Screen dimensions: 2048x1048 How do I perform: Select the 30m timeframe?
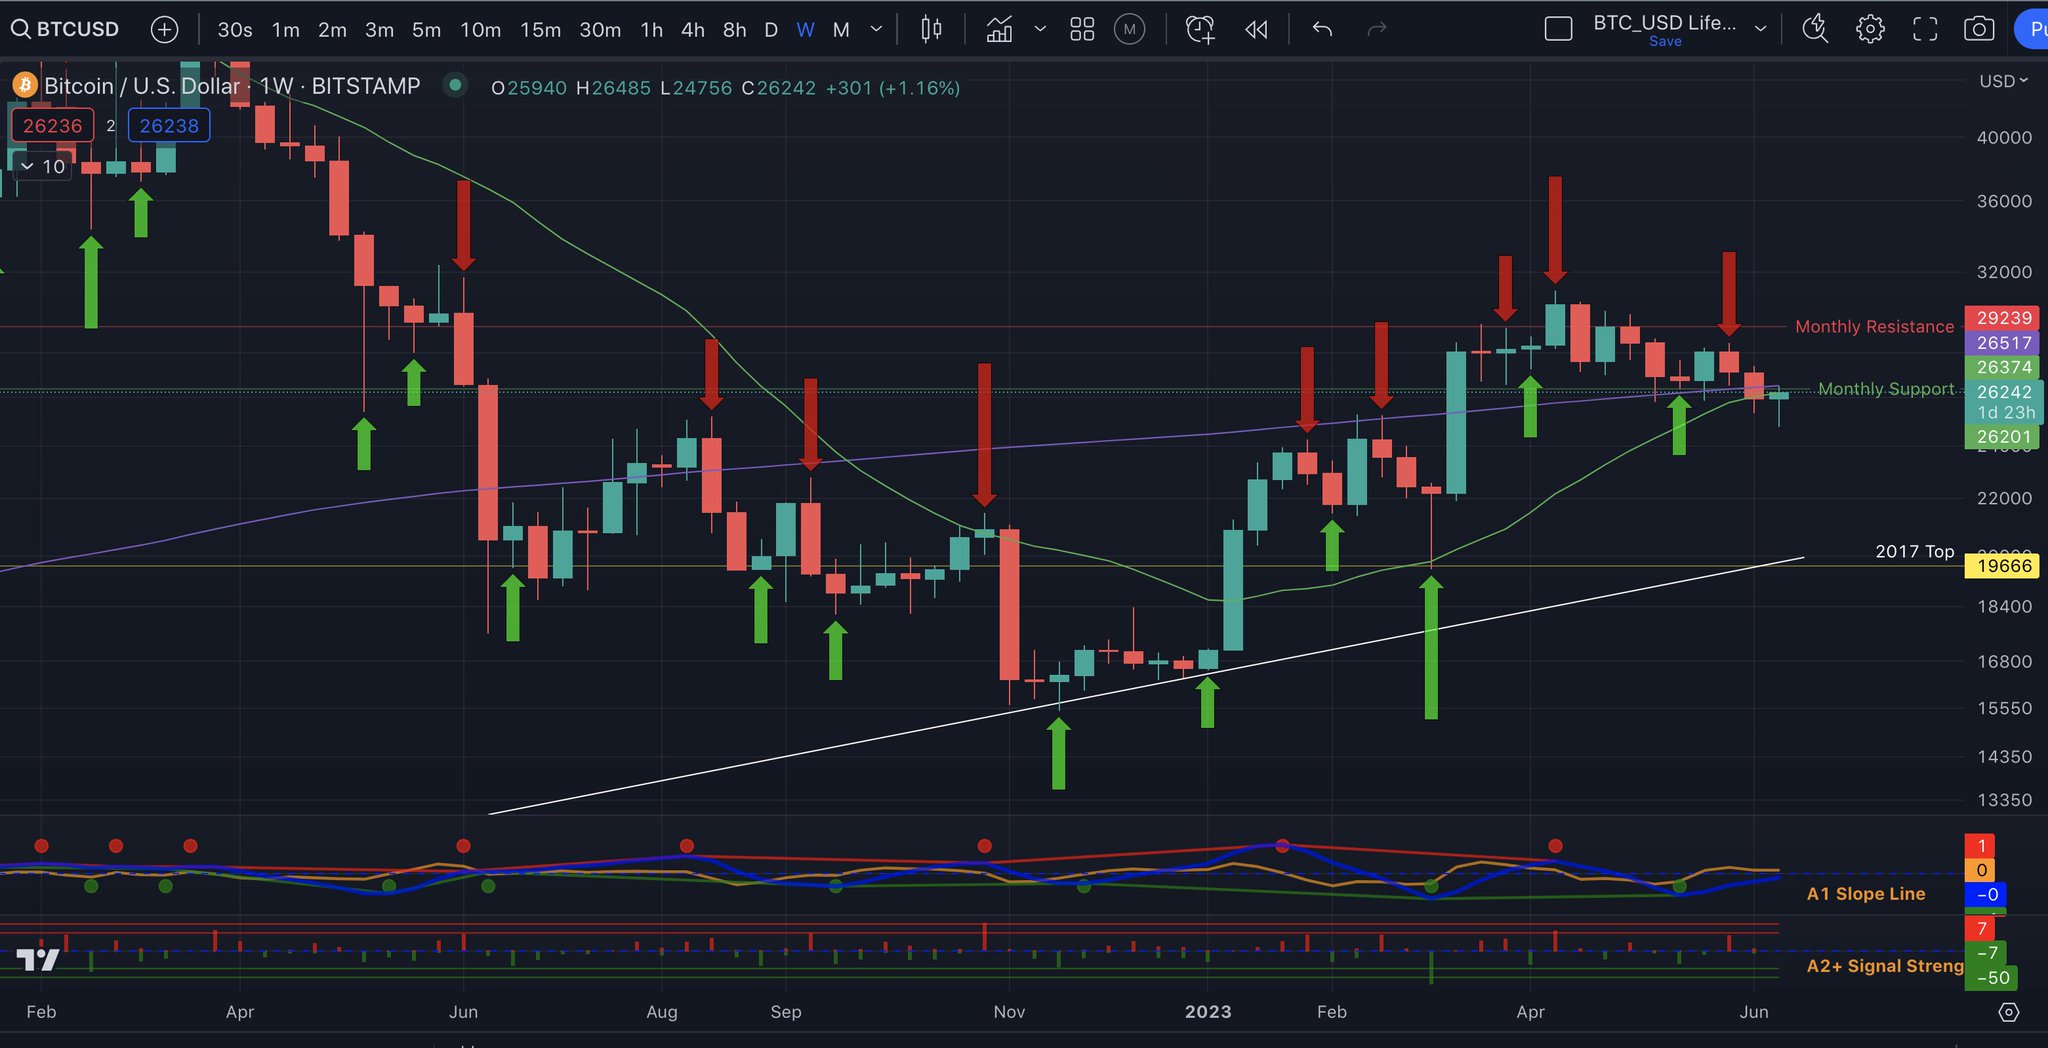(600, 30)
